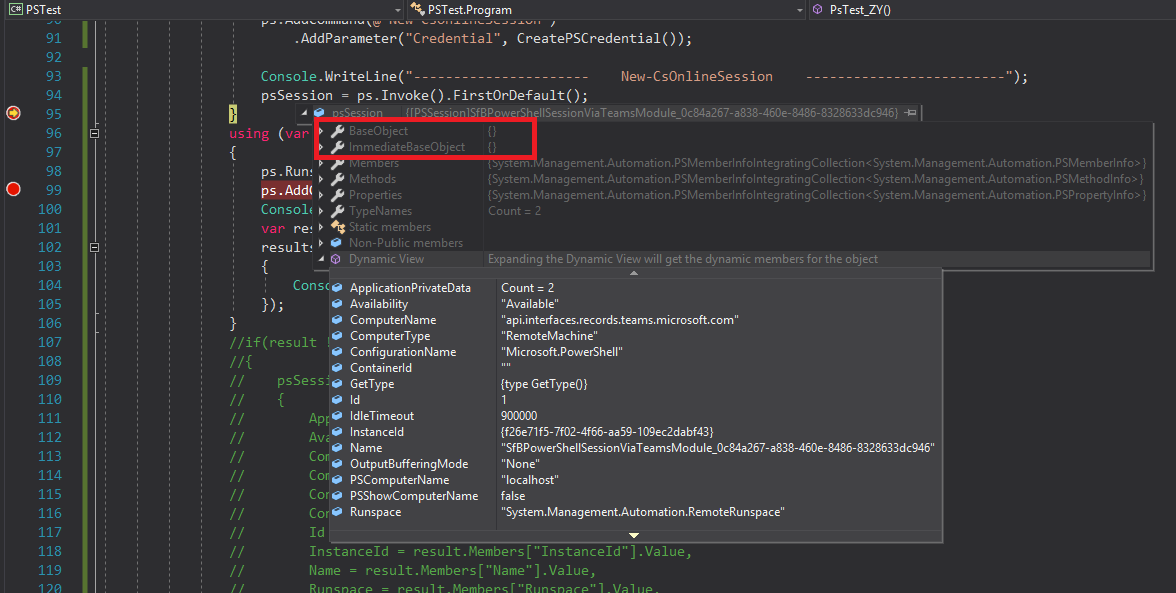Click the psSession [PSSession] value text
The width and height of the screenshot is (1176, 593).
pyautogui.click(x=652, y=112)
